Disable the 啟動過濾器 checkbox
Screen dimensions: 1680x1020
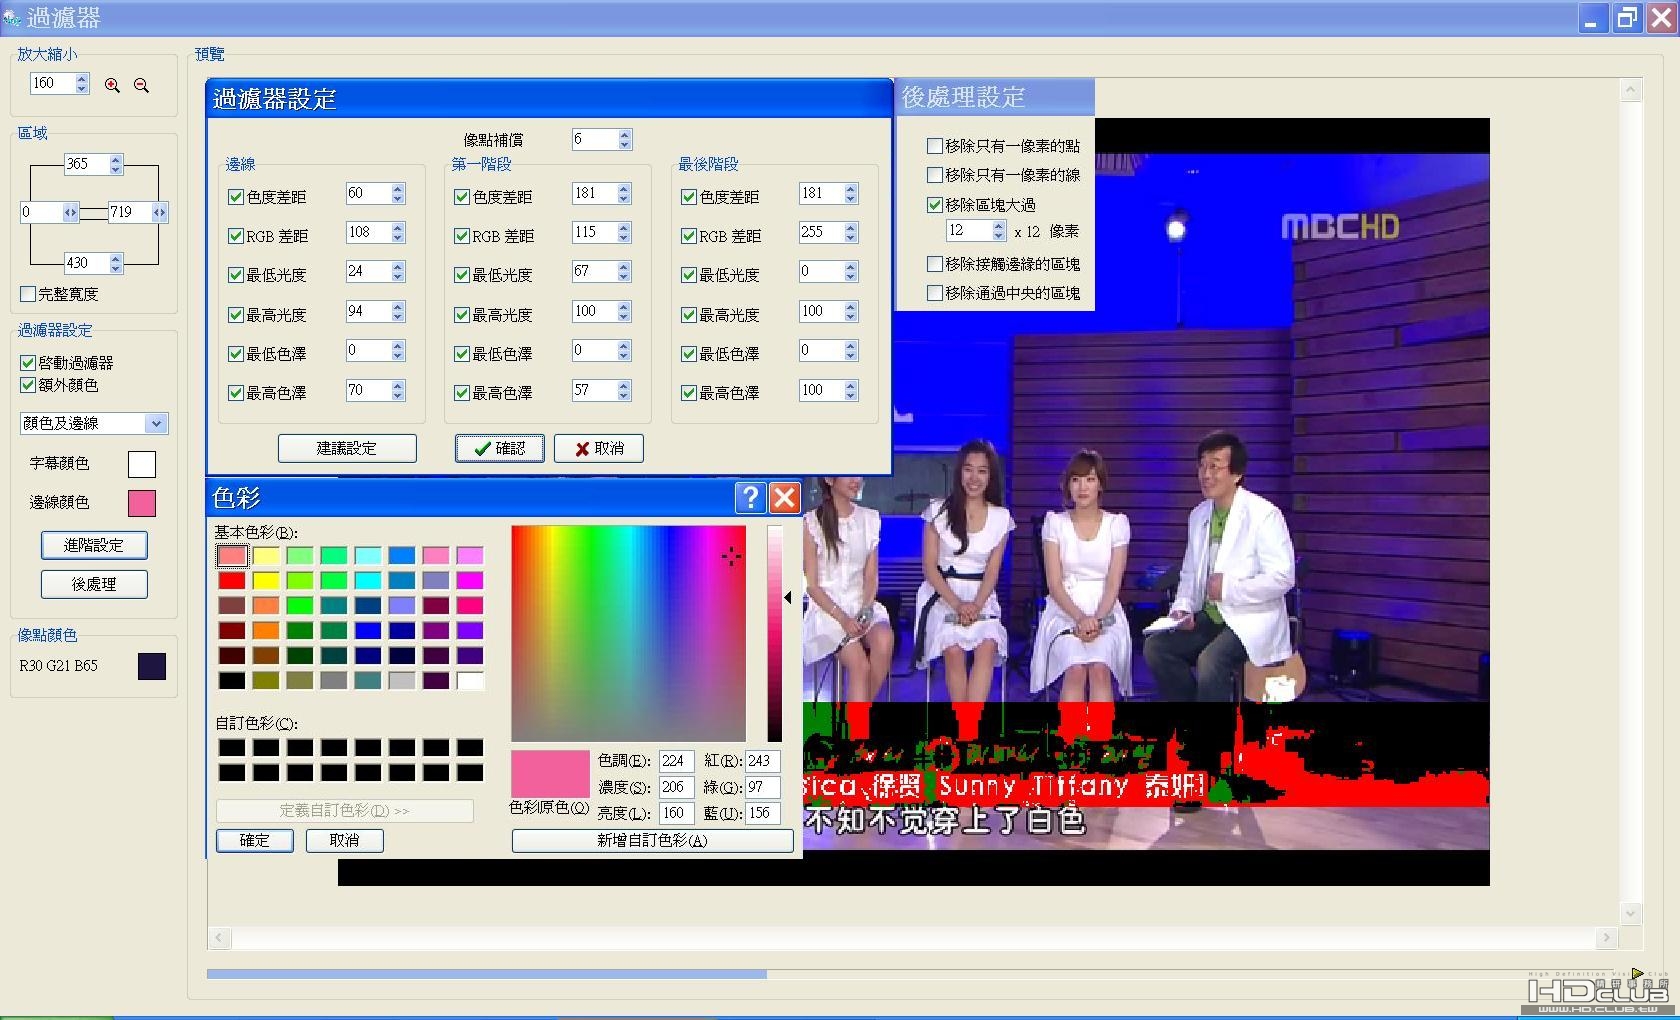[x=28, y=363]
